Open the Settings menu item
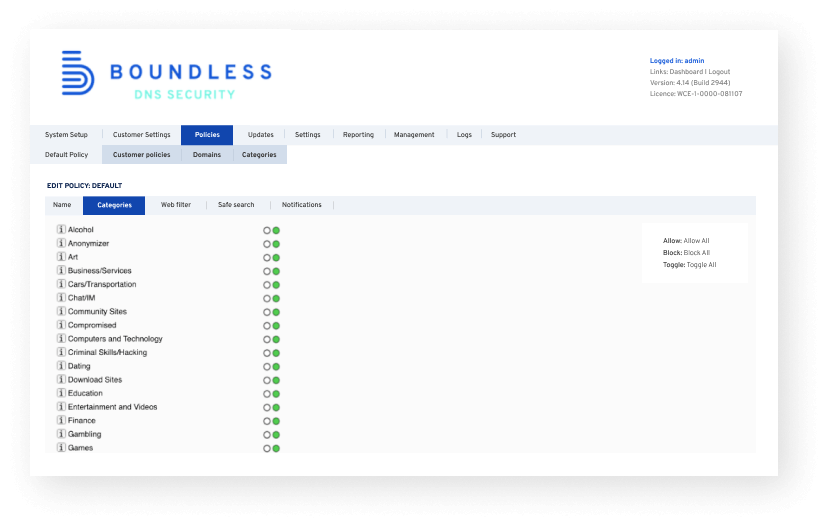The image size is (828, 527). pyautogui.click(x=308, y=135)
